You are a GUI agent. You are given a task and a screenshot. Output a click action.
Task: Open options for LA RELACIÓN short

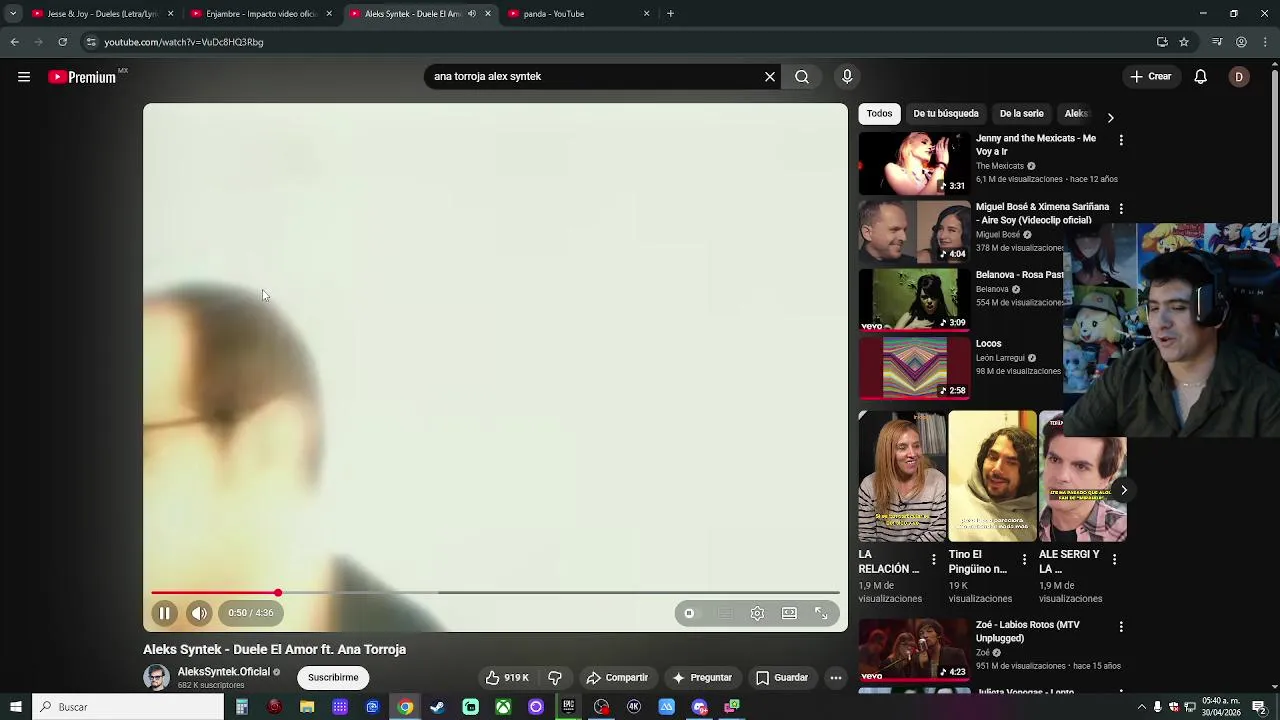click(934, 560)
